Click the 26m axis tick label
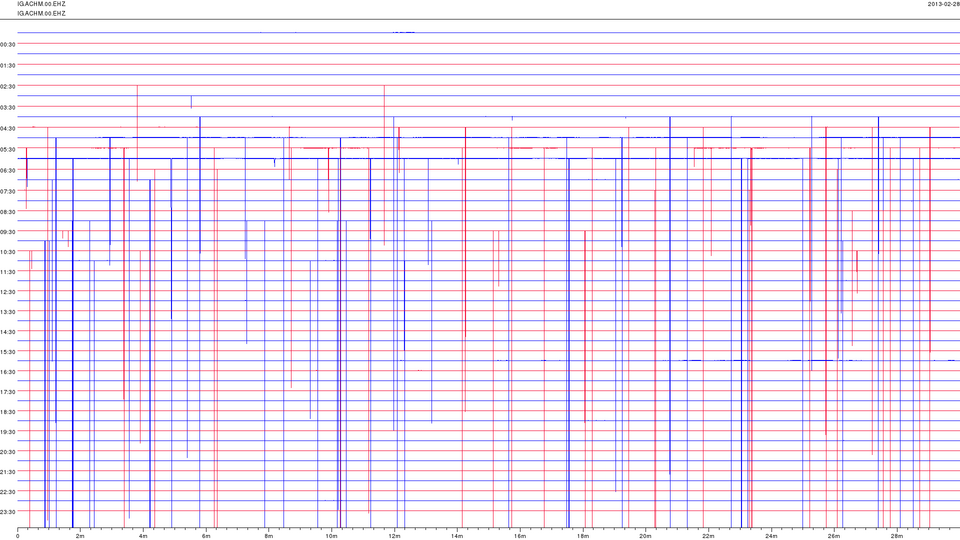960x540 pixels. point(834,536)
